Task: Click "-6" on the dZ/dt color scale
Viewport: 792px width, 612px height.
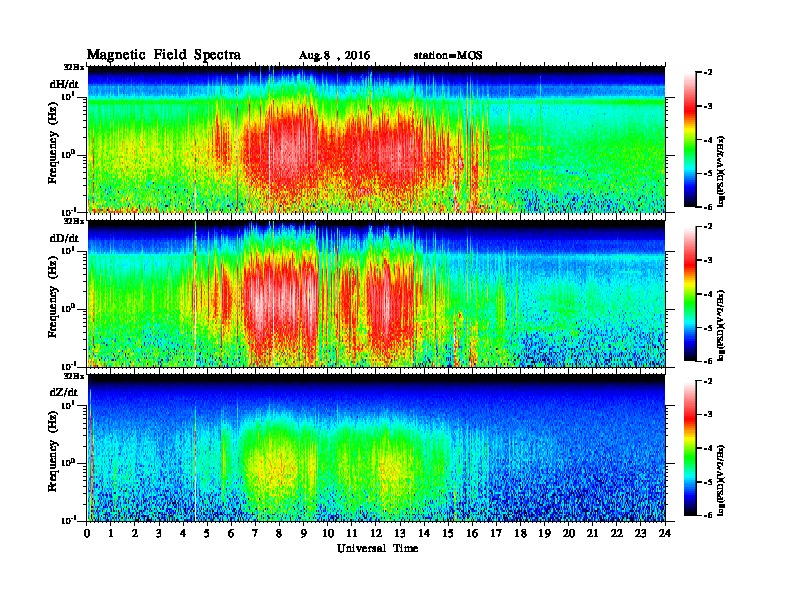Action: 708,515
